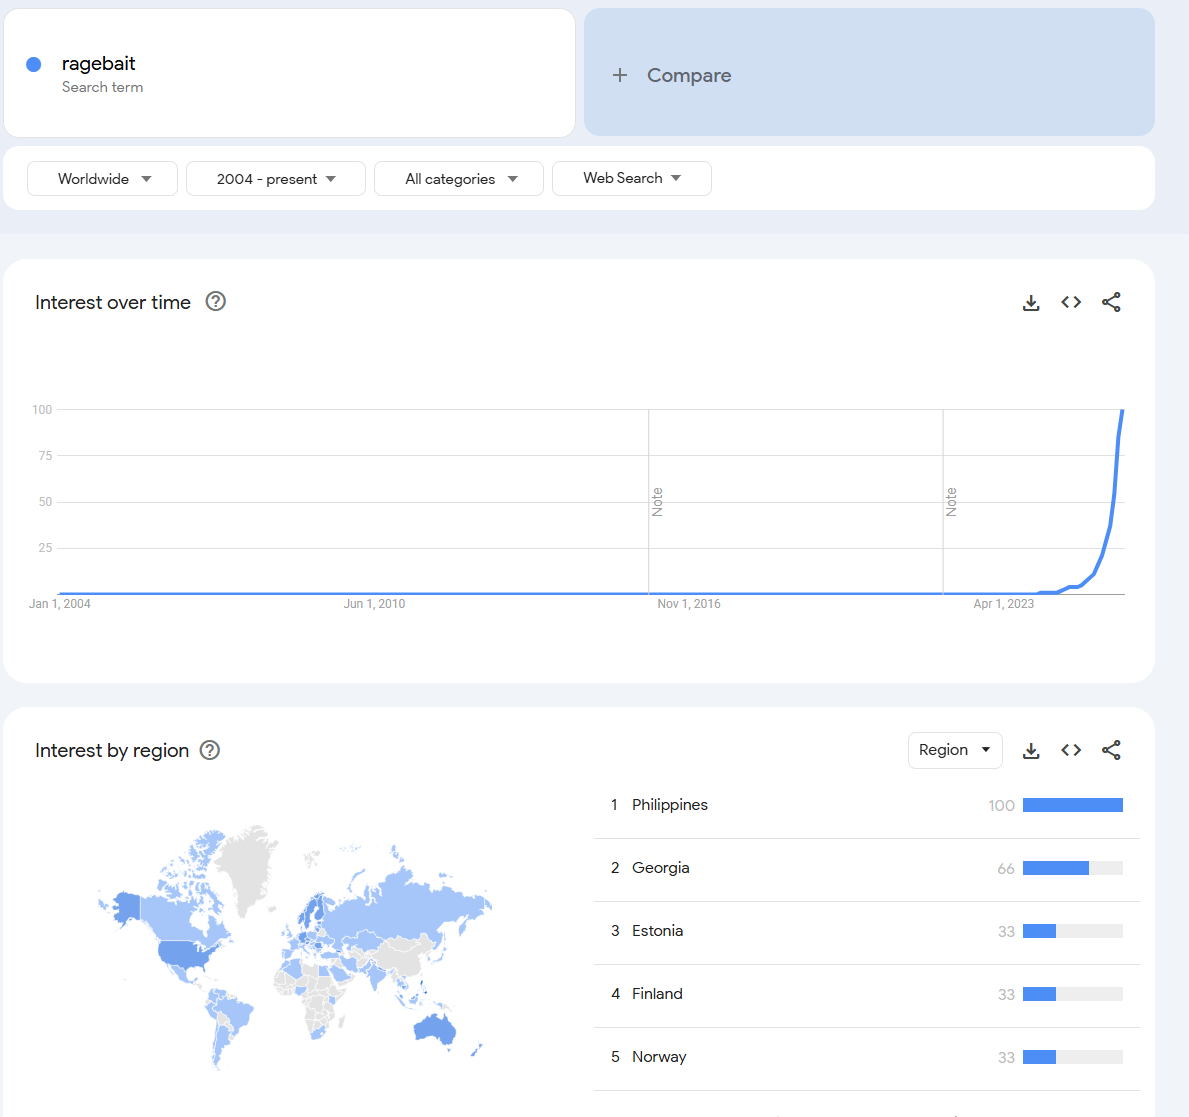Viewport: 1189px width, 1117px height.
Task: Click the Note marker near Apr 1, 2023
Action: pyautogui.click(x=952, y=502)
